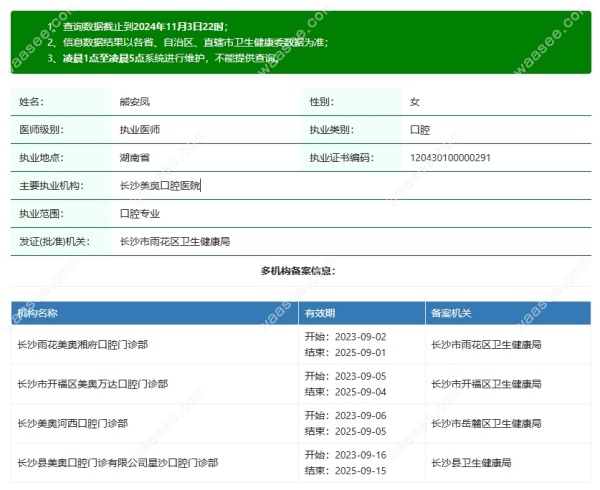The width and height of the screenshot is (600, 490).
Task: Click the 性别 label
Action: (322, 102)
